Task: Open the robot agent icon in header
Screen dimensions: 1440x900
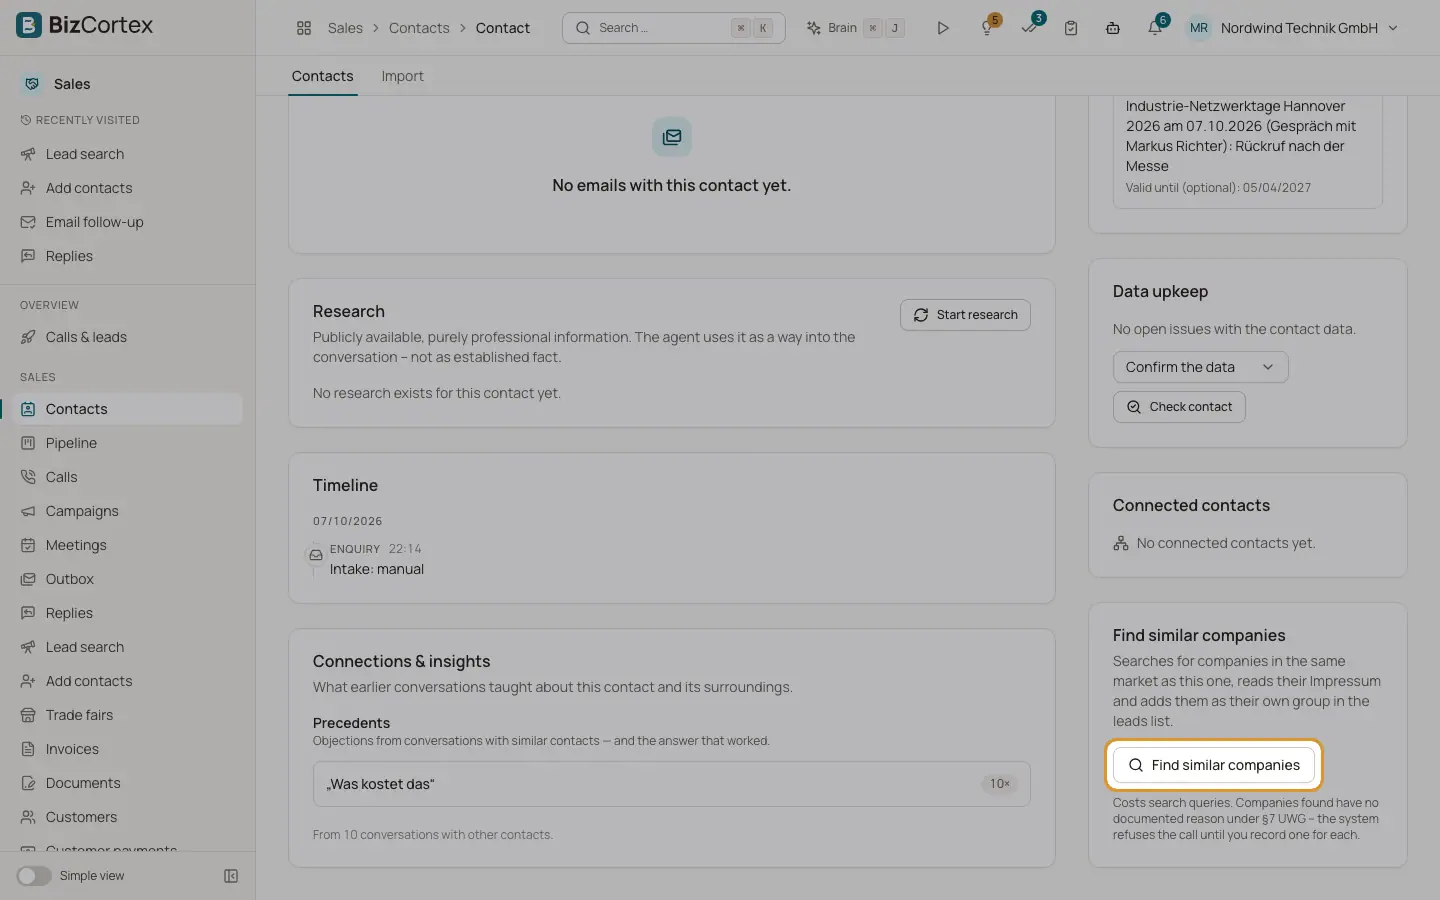Action: (1113, 28)
